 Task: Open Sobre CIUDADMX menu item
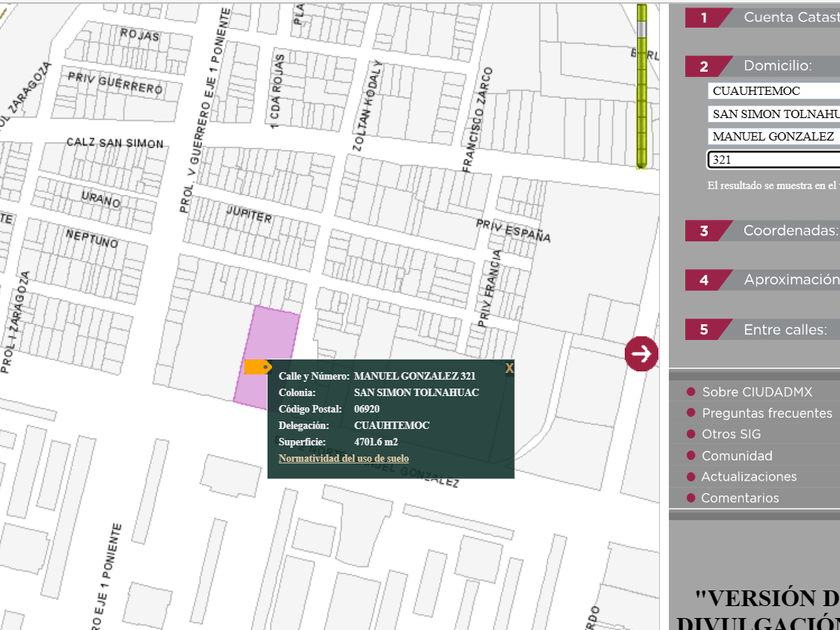coord(756,392)
